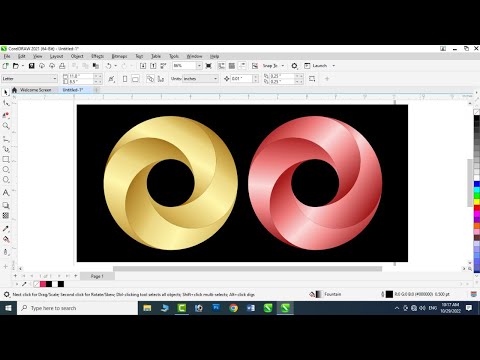The image size is (480, 360).
Task: Click the horizontal canvas scrollbar
Action: (x=247, y=269)
